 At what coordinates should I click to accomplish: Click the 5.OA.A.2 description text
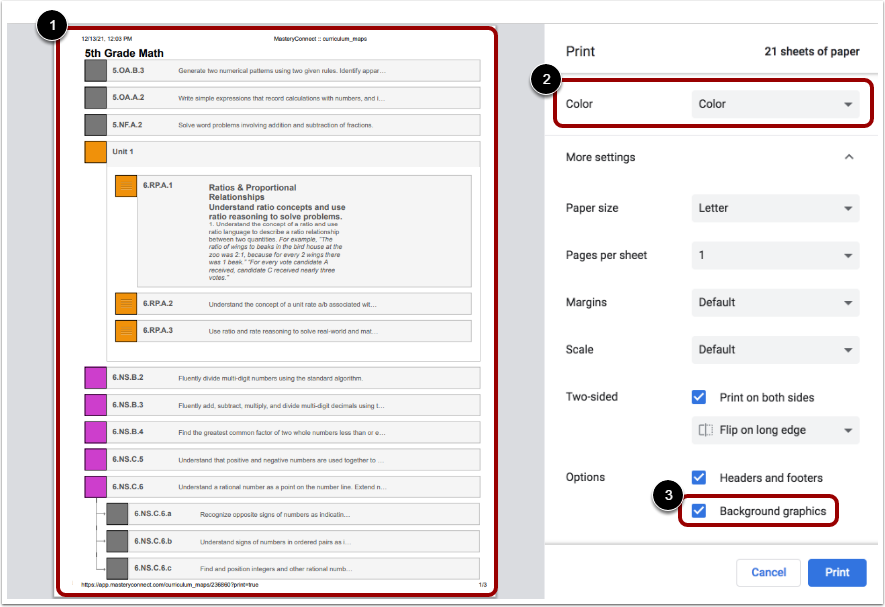click(282, 98)
